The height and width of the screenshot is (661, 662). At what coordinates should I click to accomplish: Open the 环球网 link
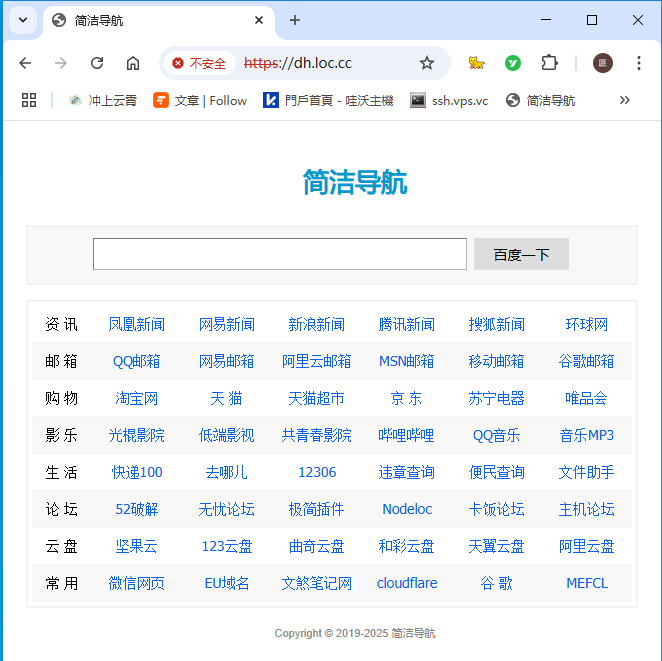(586, 325)
